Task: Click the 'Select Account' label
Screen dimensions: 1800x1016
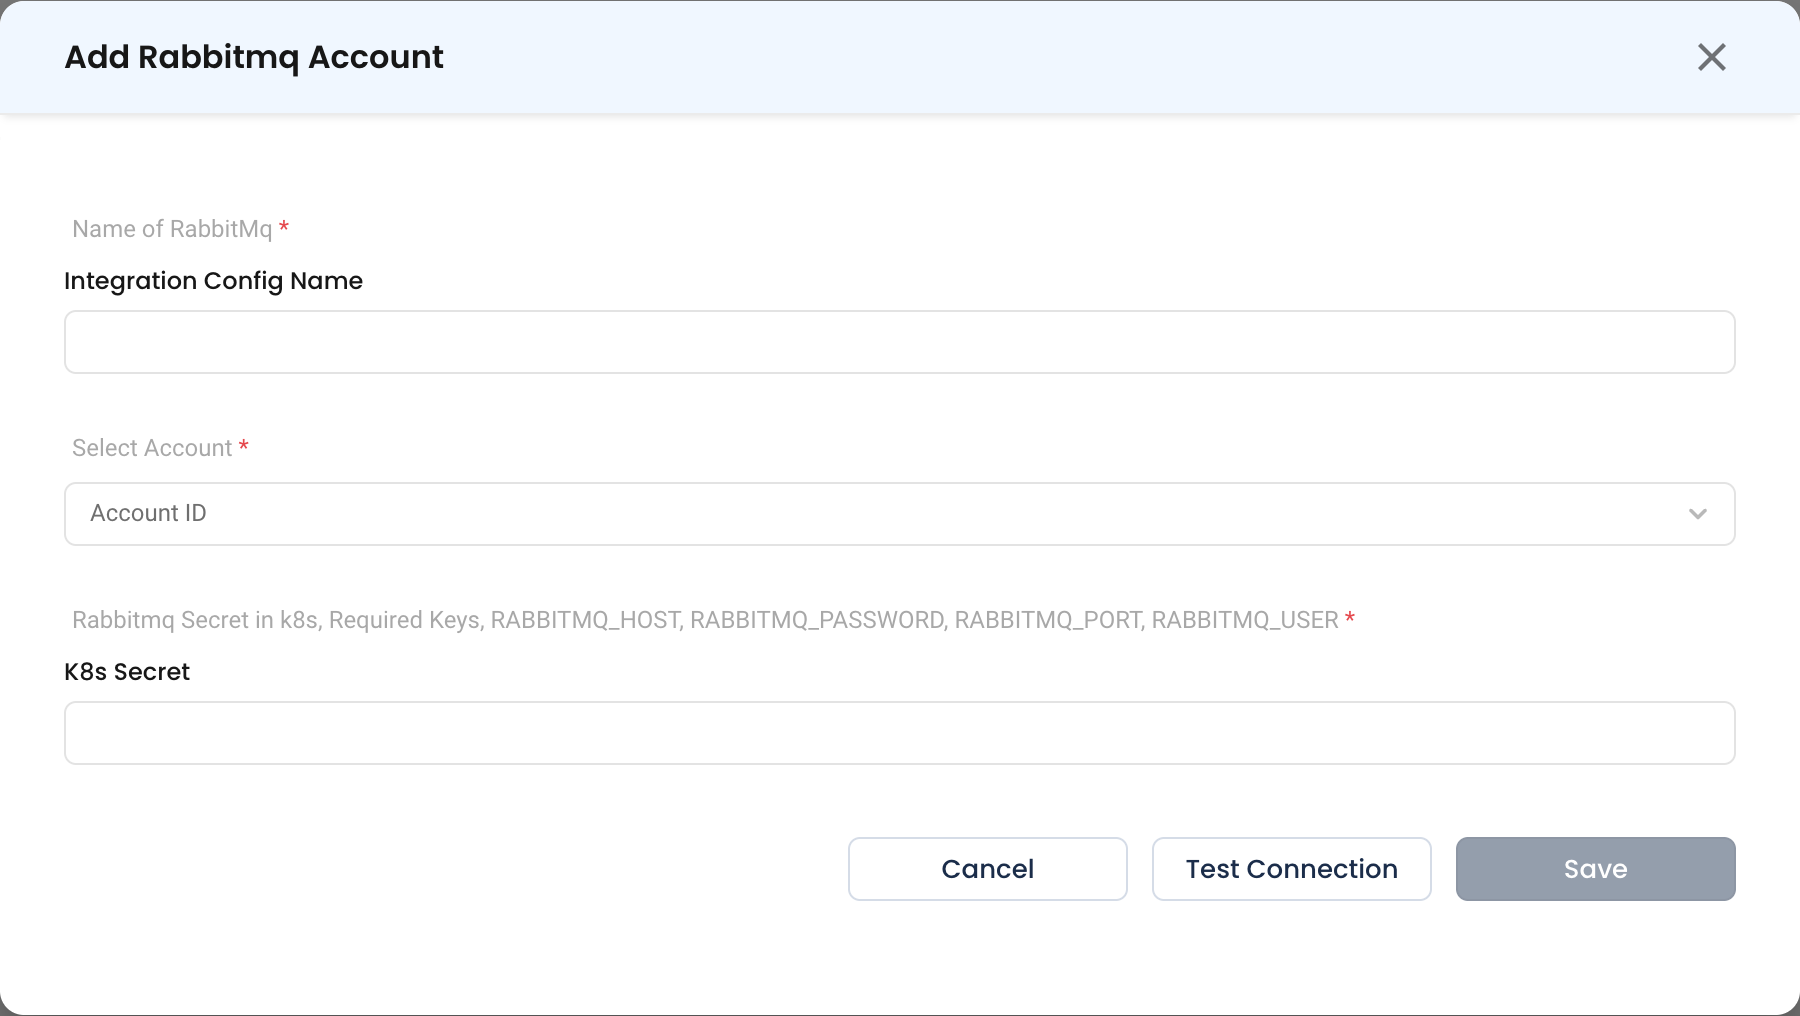Action: (x=152, y=448)
